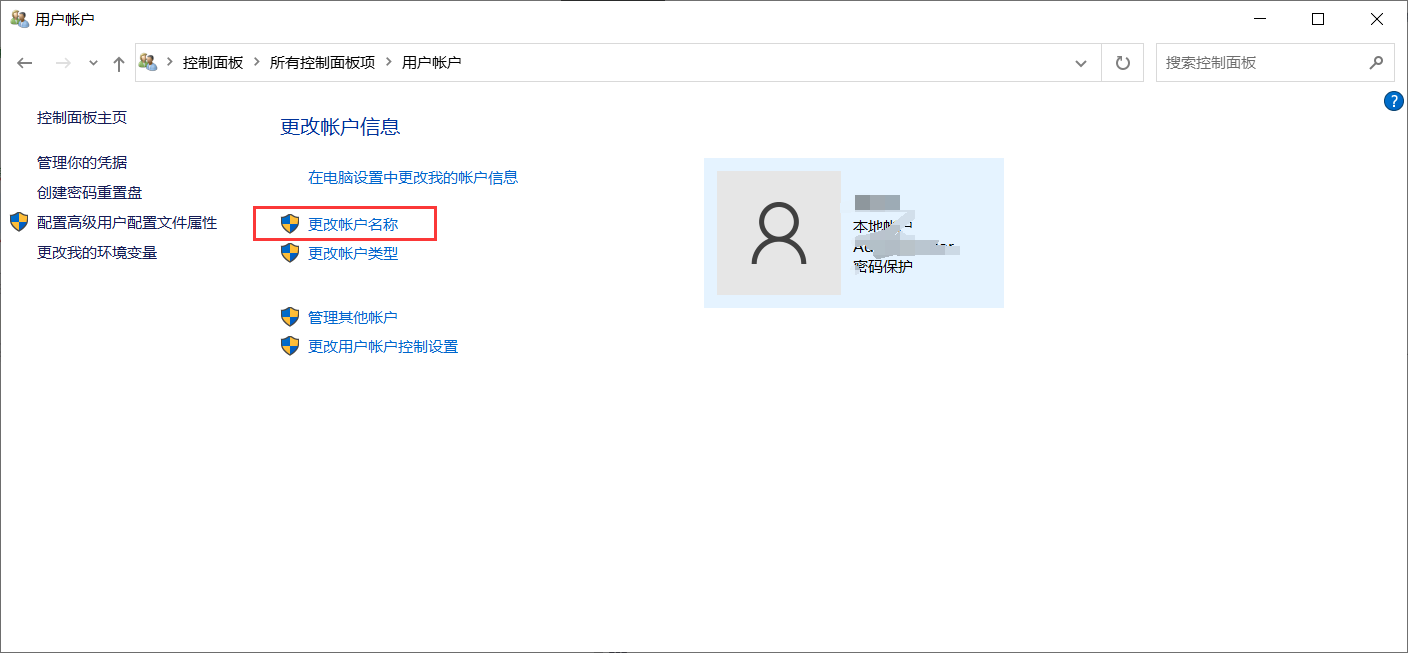This screenshot has height=653, width=1408.
Task: Open the address bar history dropdown chevron
Action: click(1080, 62)
